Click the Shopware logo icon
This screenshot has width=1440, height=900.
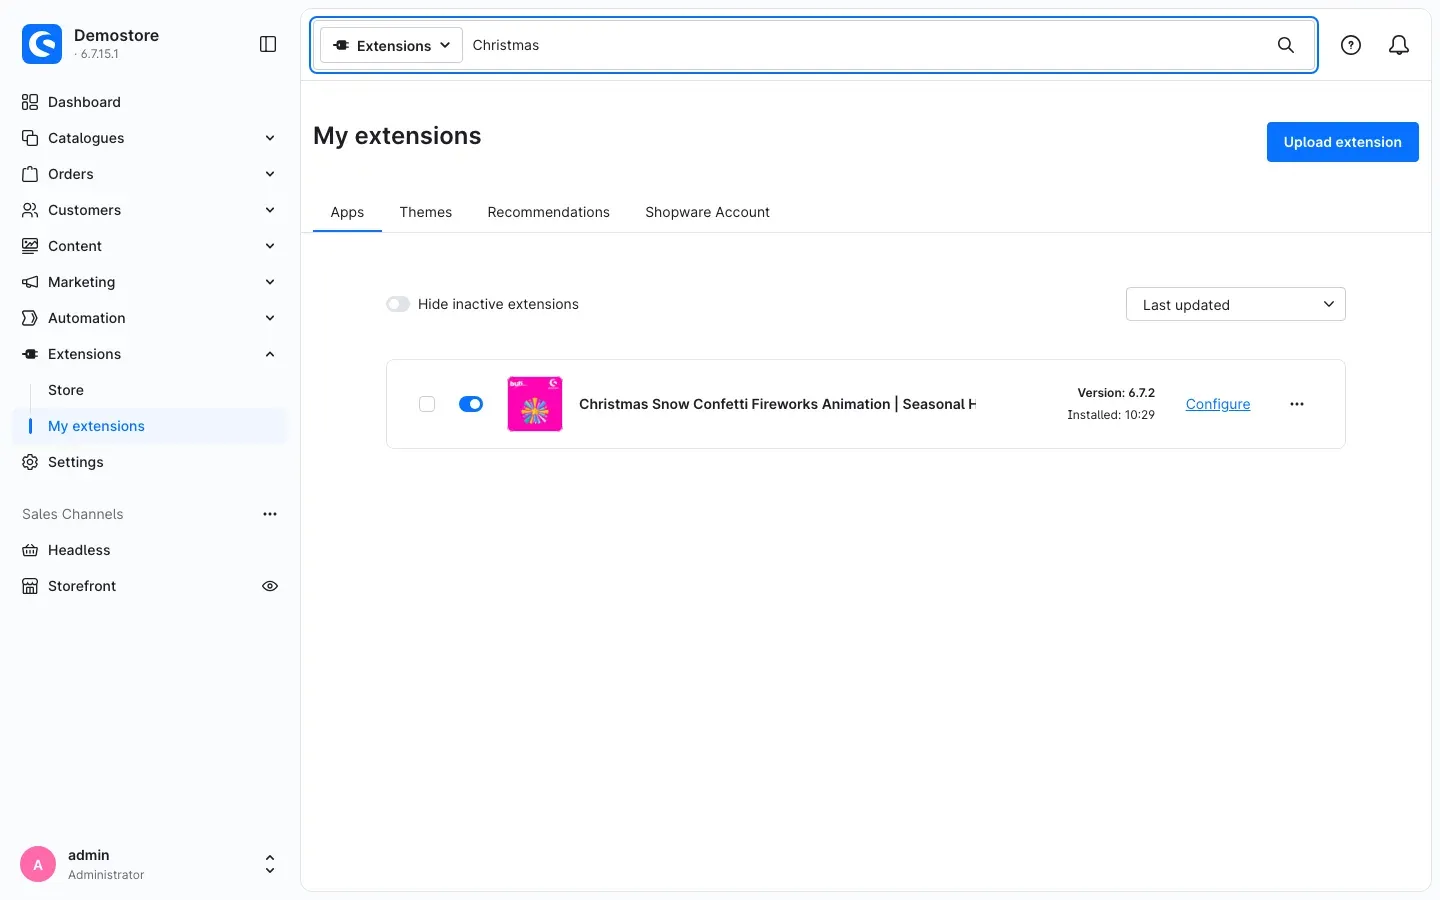[42, 44]
